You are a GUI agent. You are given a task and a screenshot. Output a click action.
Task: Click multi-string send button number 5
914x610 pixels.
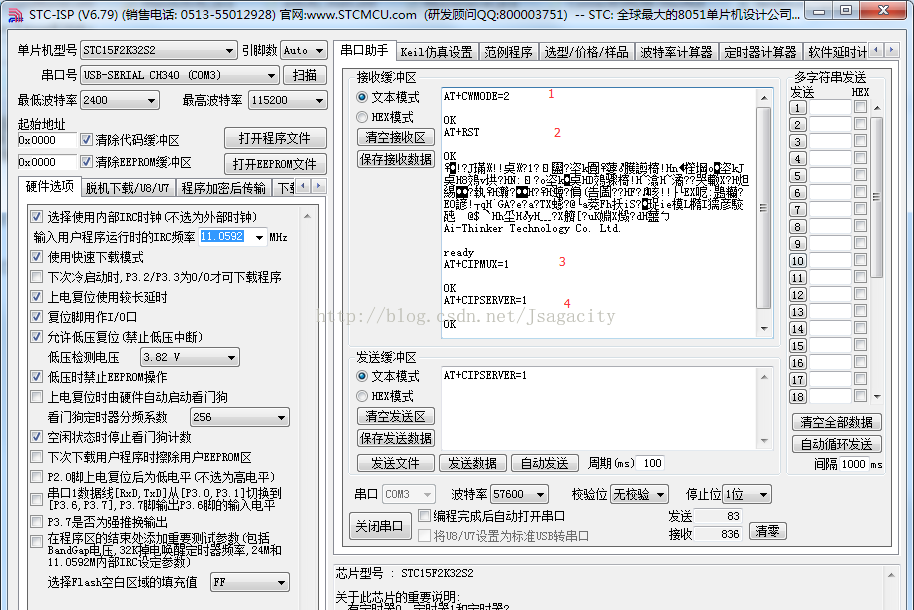tap(797, 176)
